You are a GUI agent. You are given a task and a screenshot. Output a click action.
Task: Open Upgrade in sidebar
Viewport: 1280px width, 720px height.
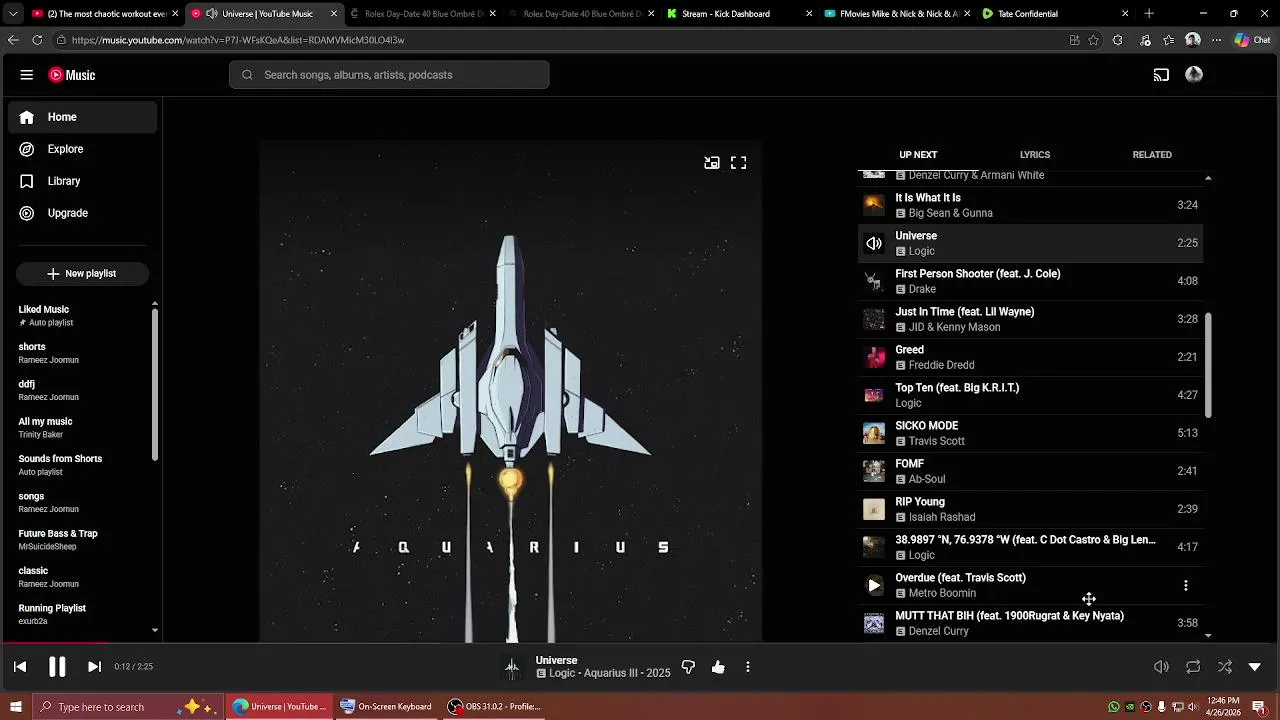coord(83,213)
